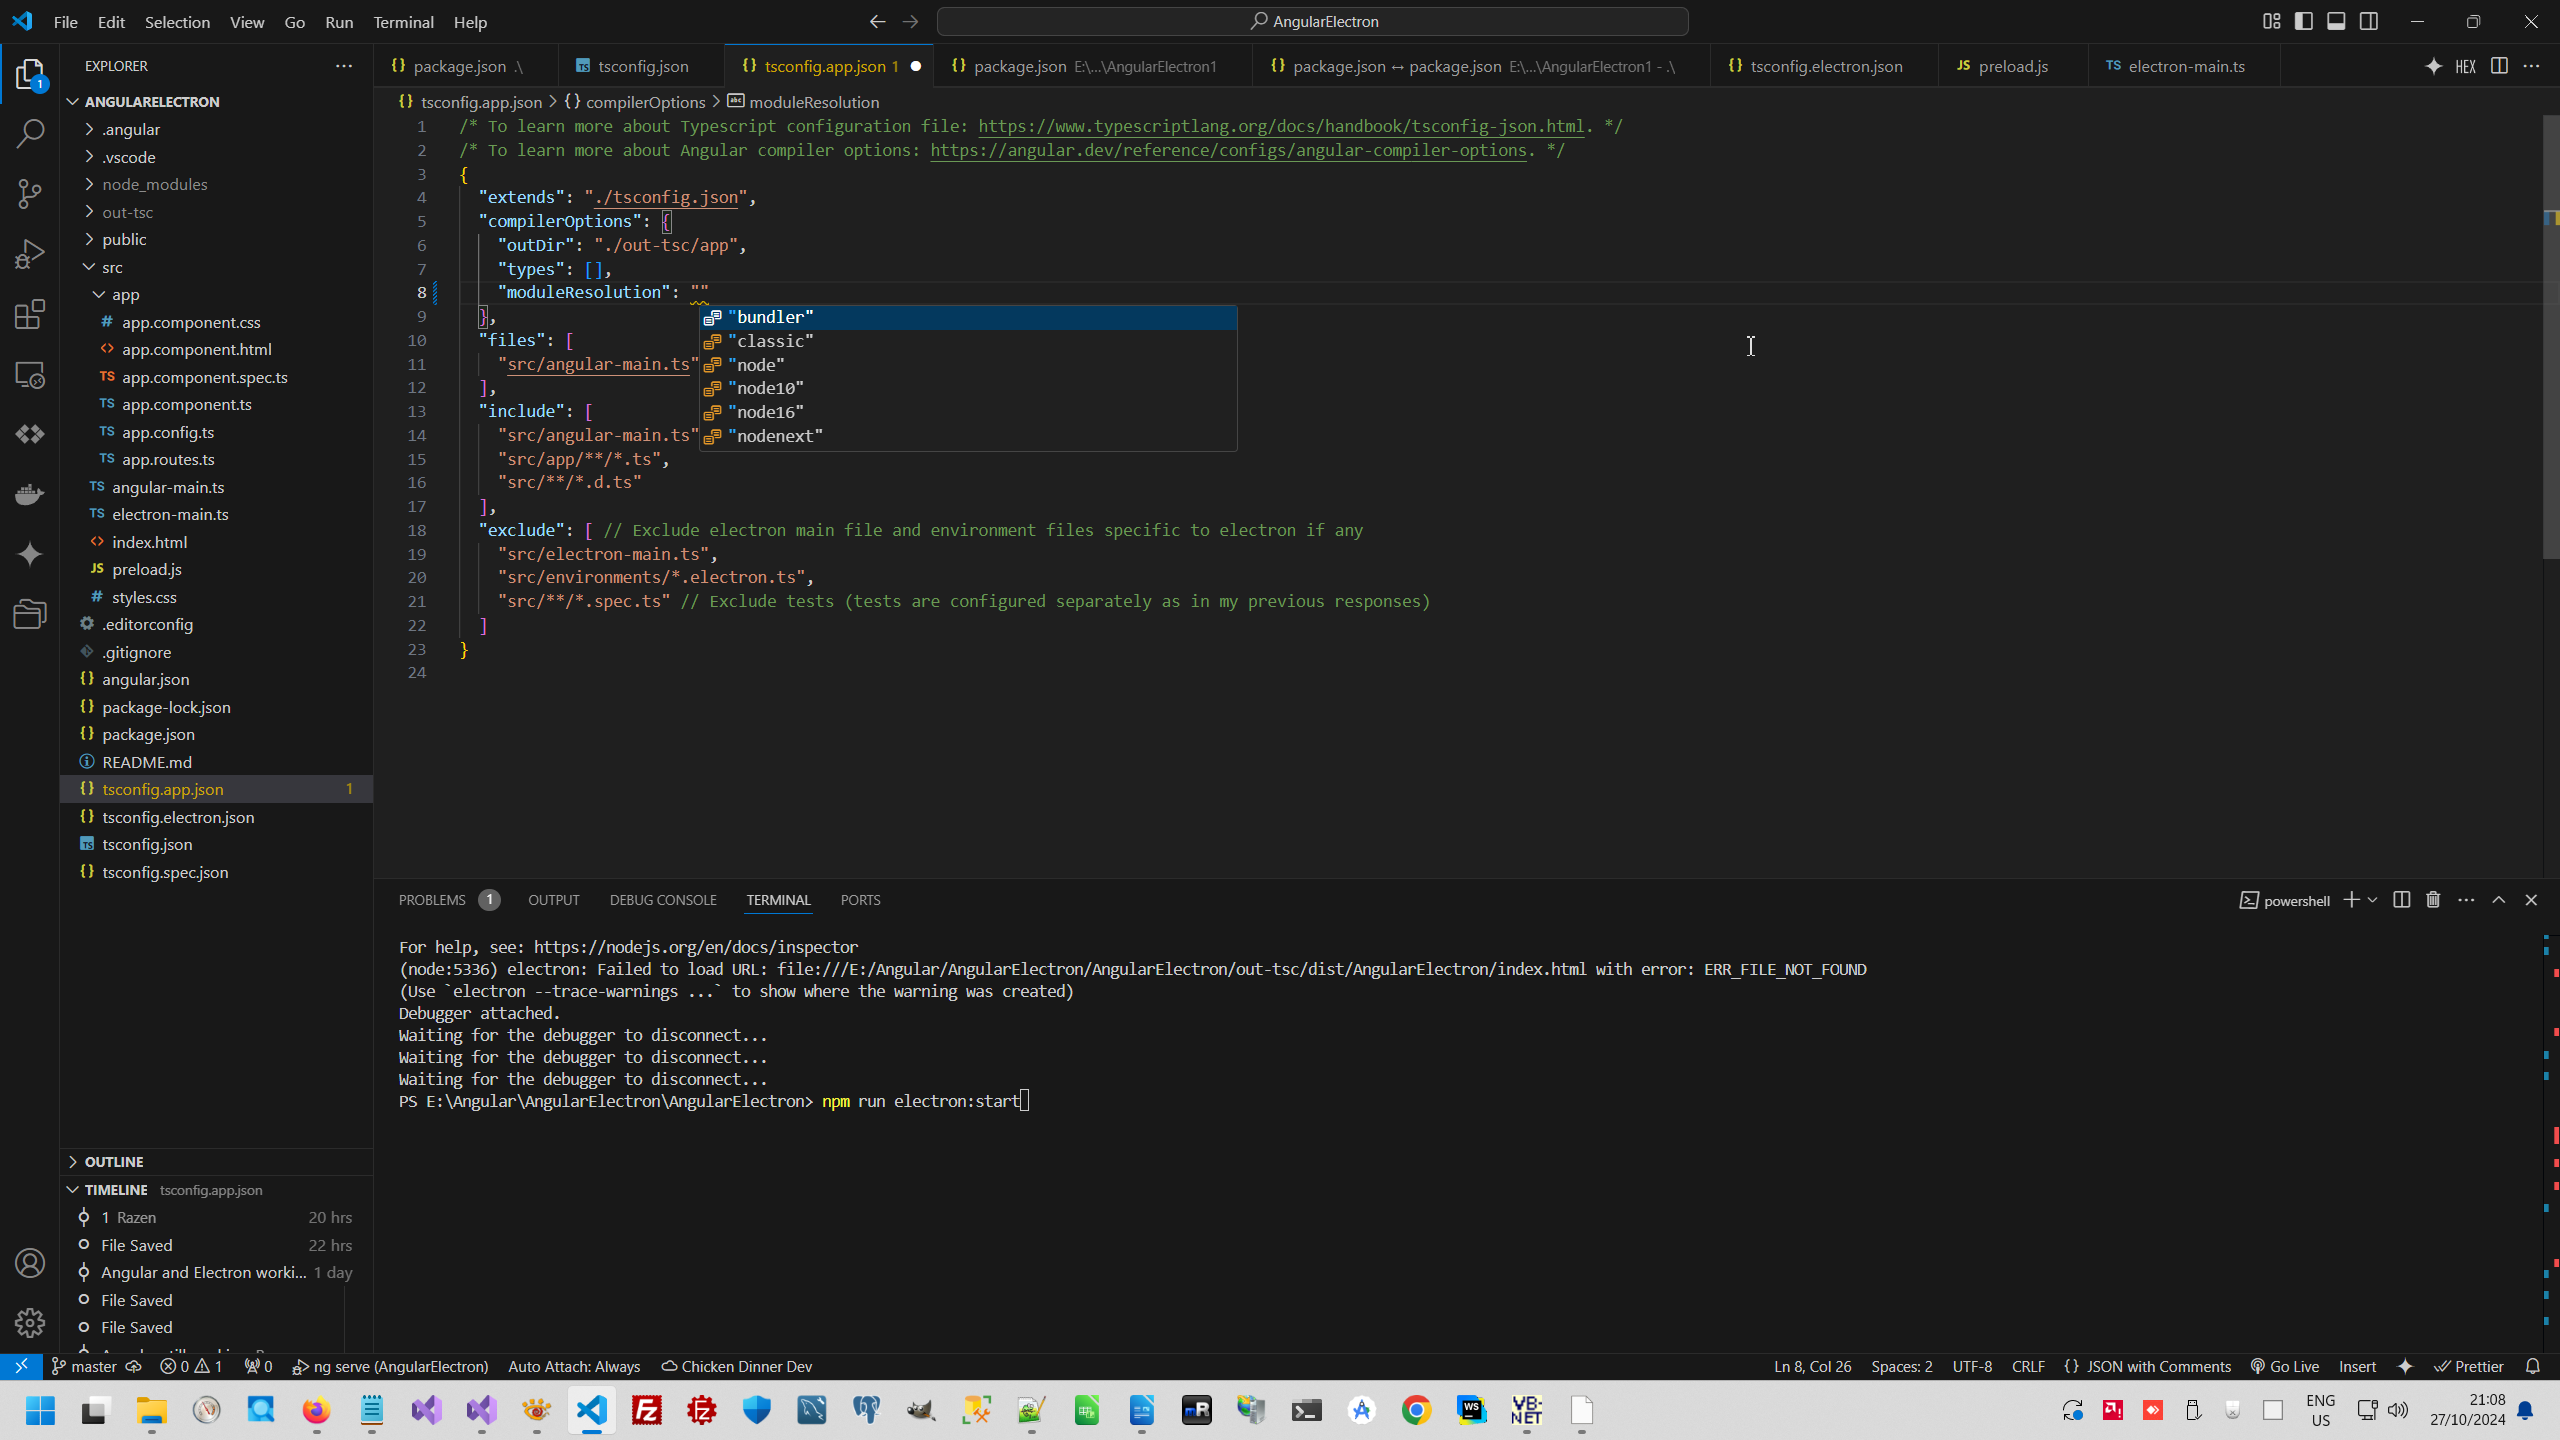This screenshot has height=1440, width=2560.
Task: Toggle the bottom panel layout button
Action: 2336,21
